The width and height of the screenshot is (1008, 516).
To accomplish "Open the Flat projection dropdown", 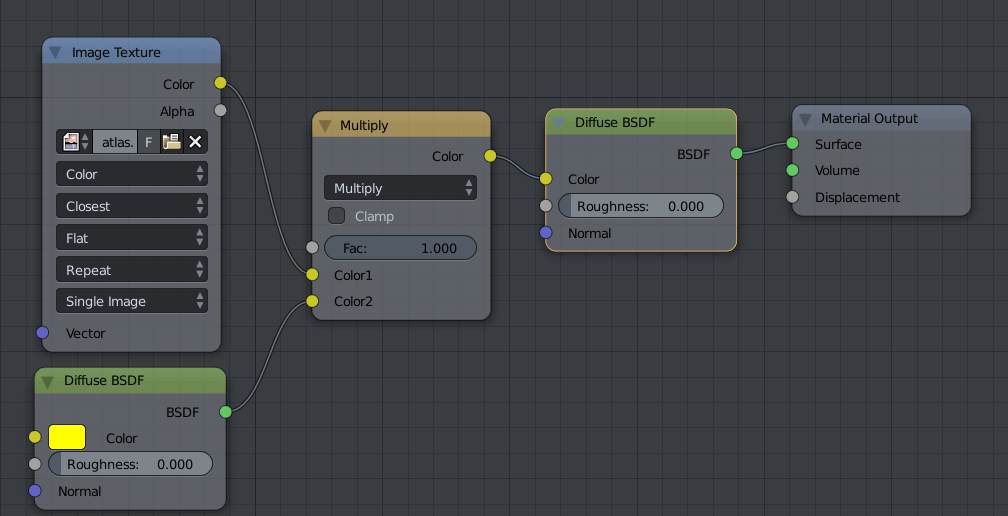I will pos(132,238).
